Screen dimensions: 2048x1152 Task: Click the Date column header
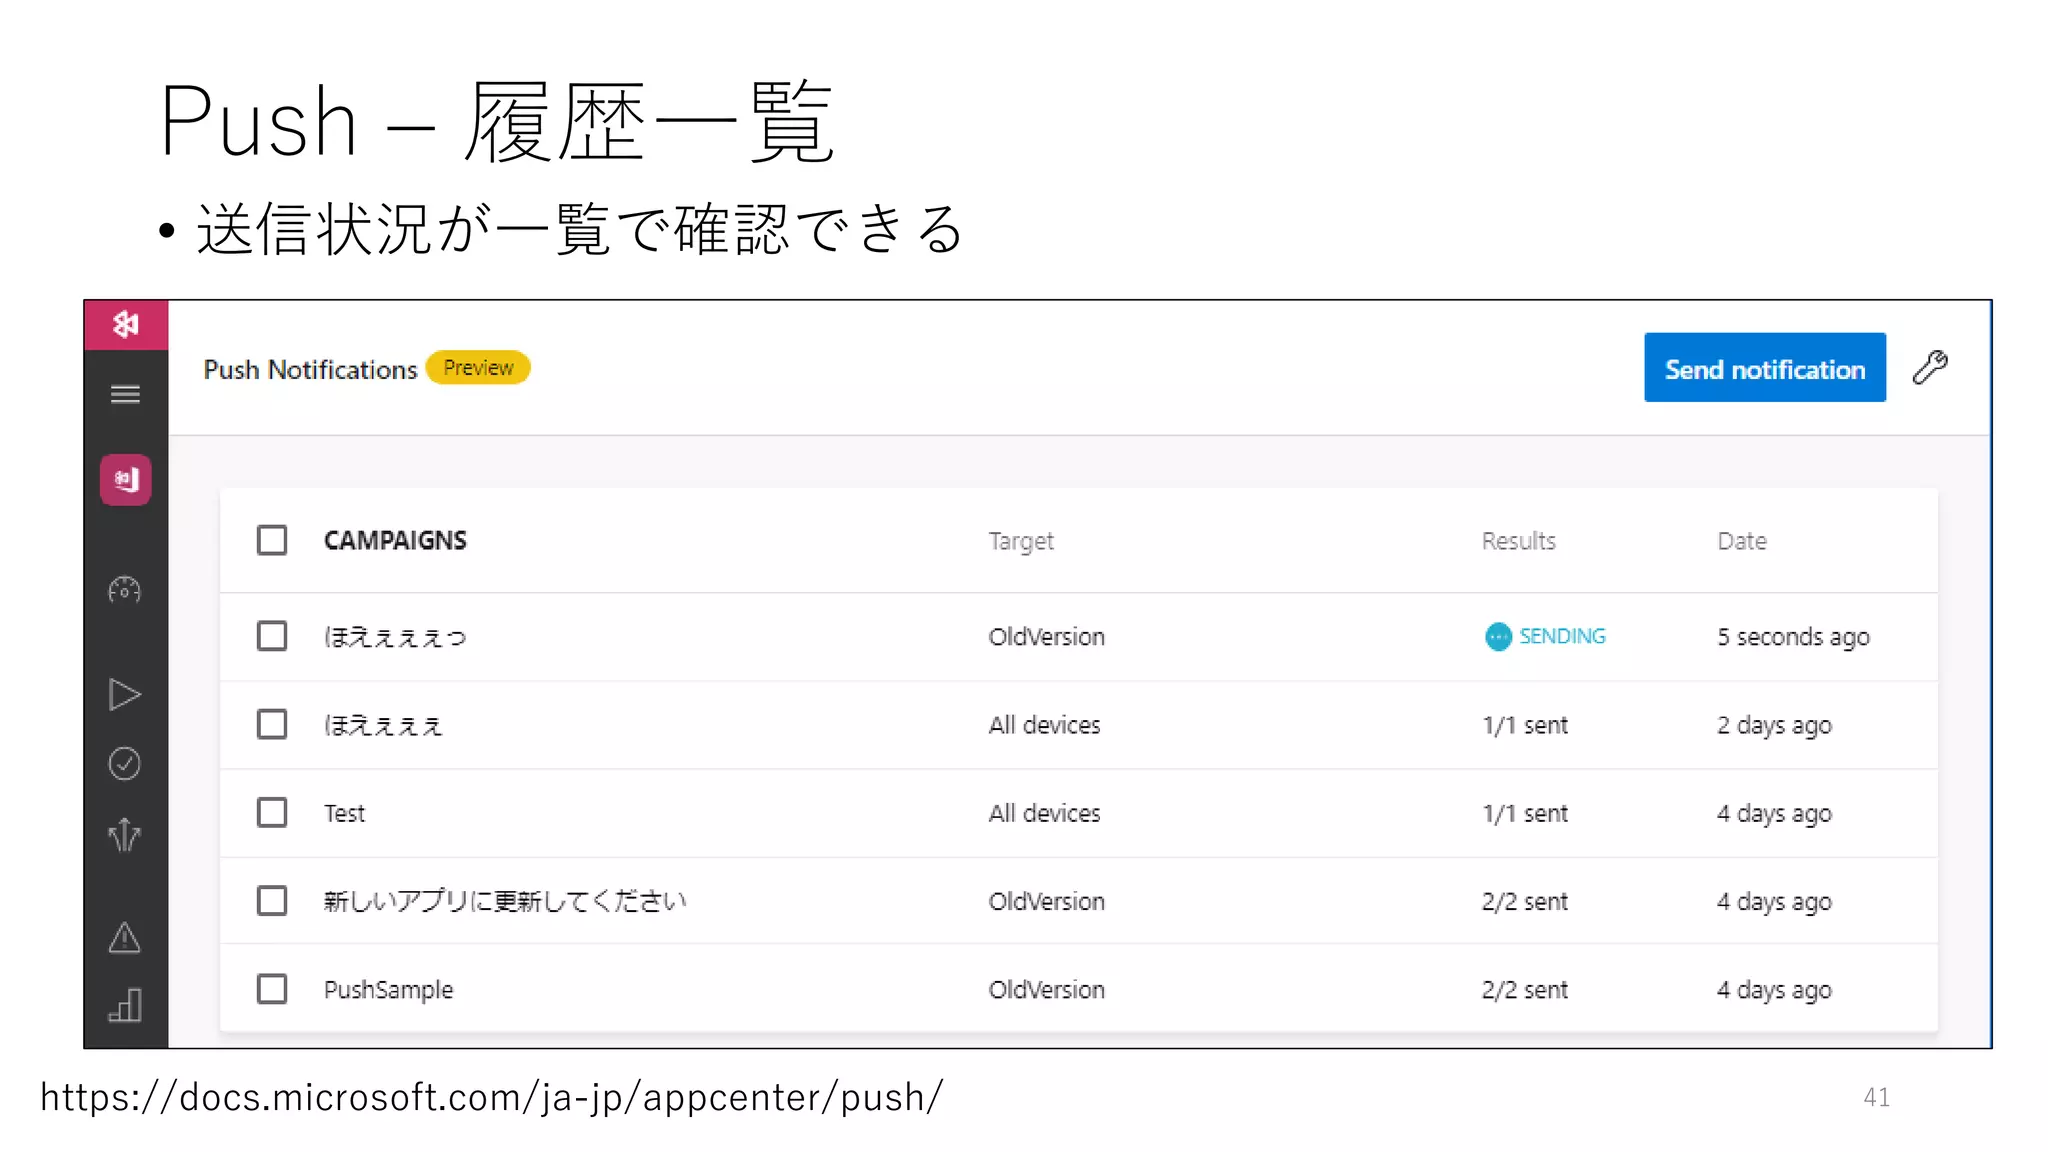tap(1742, 541)
